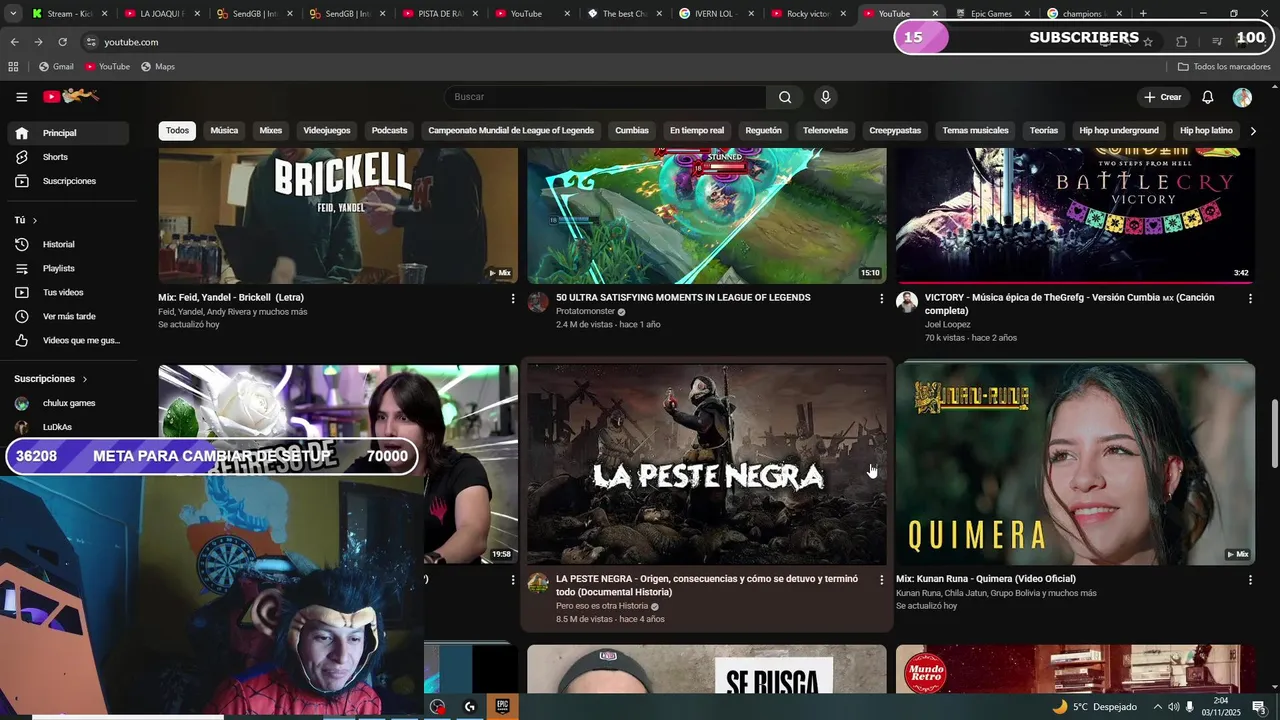The image size is (1280, 720).
Task: Open the Maps bookmark
Action: [158, 66]
